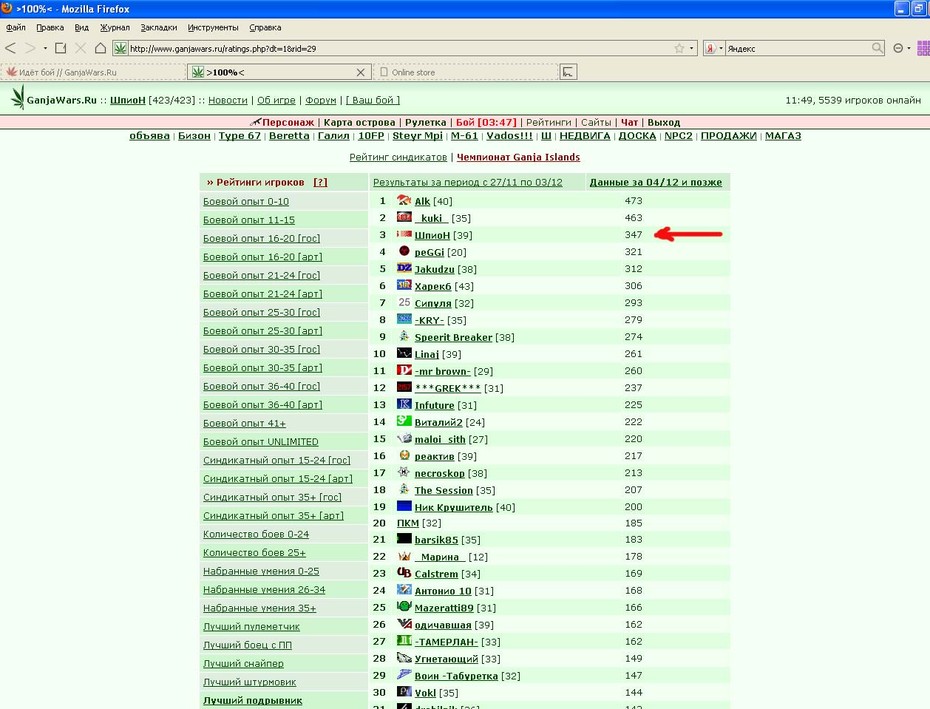This screenshot has width=930, height=709.
Task: Open the address bar history dropdown
Action: click(x=692, y=49)
